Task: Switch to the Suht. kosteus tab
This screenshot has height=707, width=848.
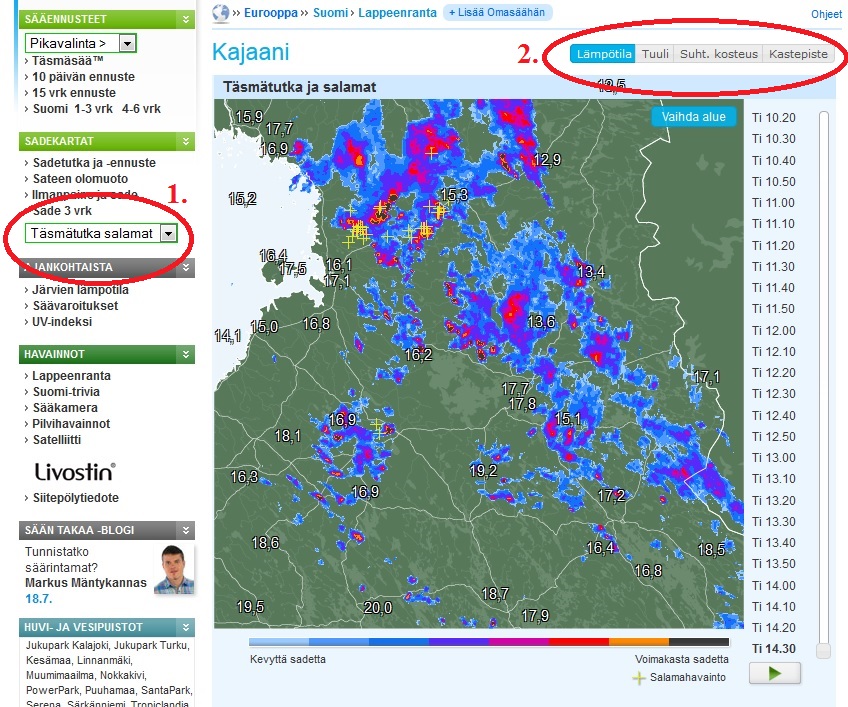Action: tap(718, 54)
